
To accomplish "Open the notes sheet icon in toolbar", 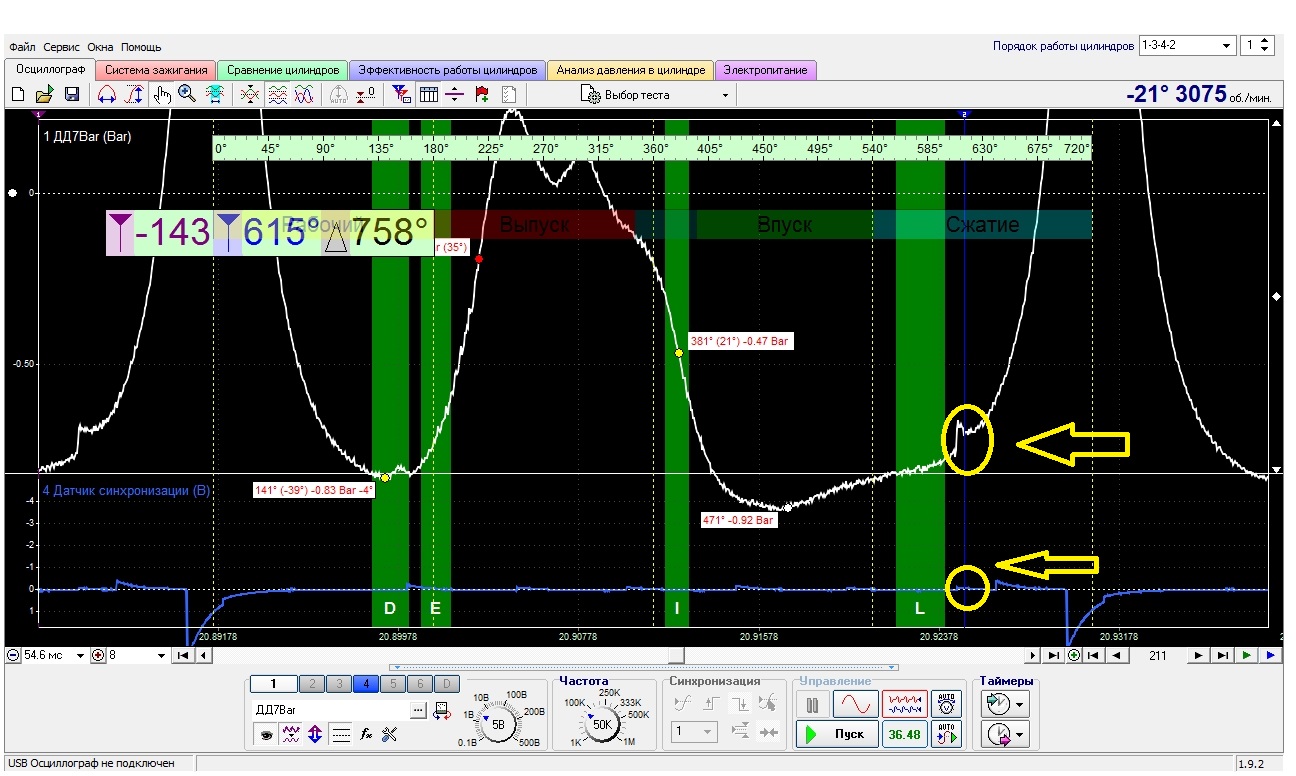I will point(509,95).
